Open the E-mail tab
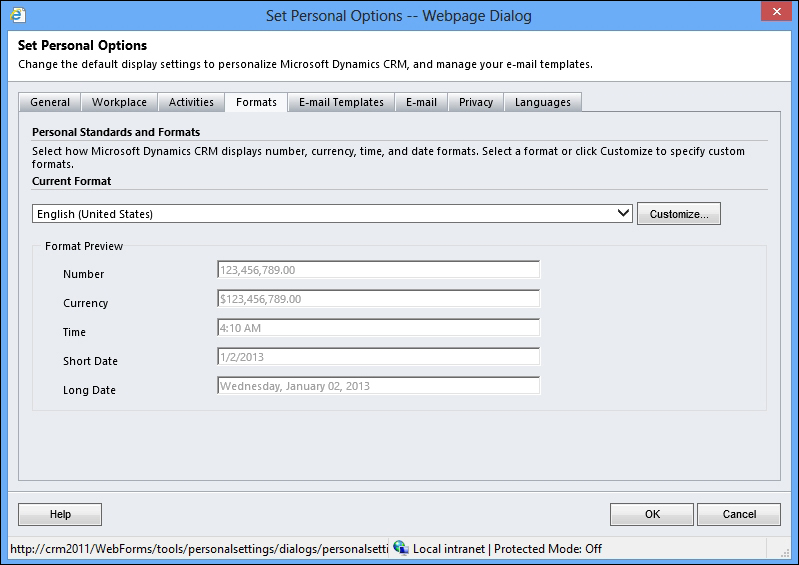Image resolution: width=799 pixels, height=565 pixels. pyautogui.click(x=421, y=102)
